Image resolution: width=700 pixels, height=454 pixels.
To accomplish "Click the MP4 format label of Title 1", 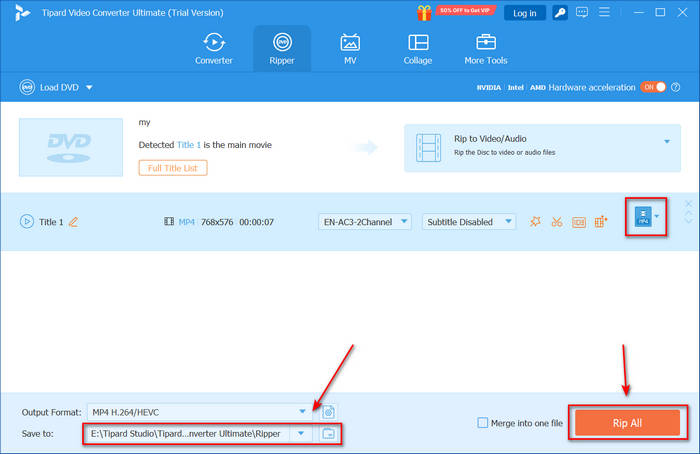I will tap(187, 222).
